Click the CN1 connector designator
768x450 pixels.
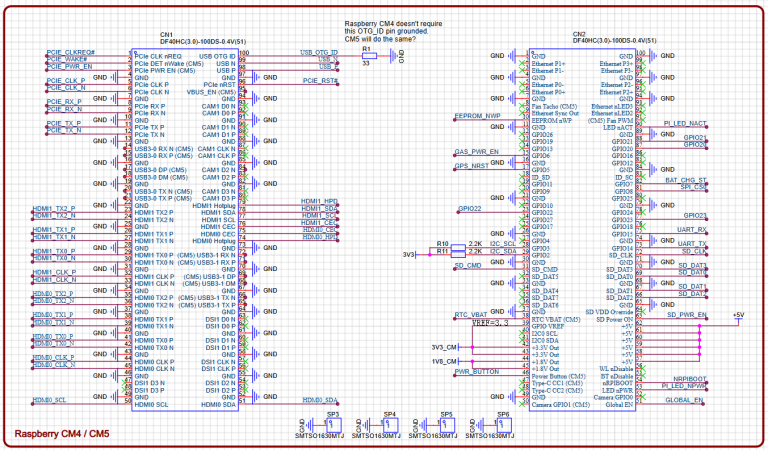coord(166,35)
